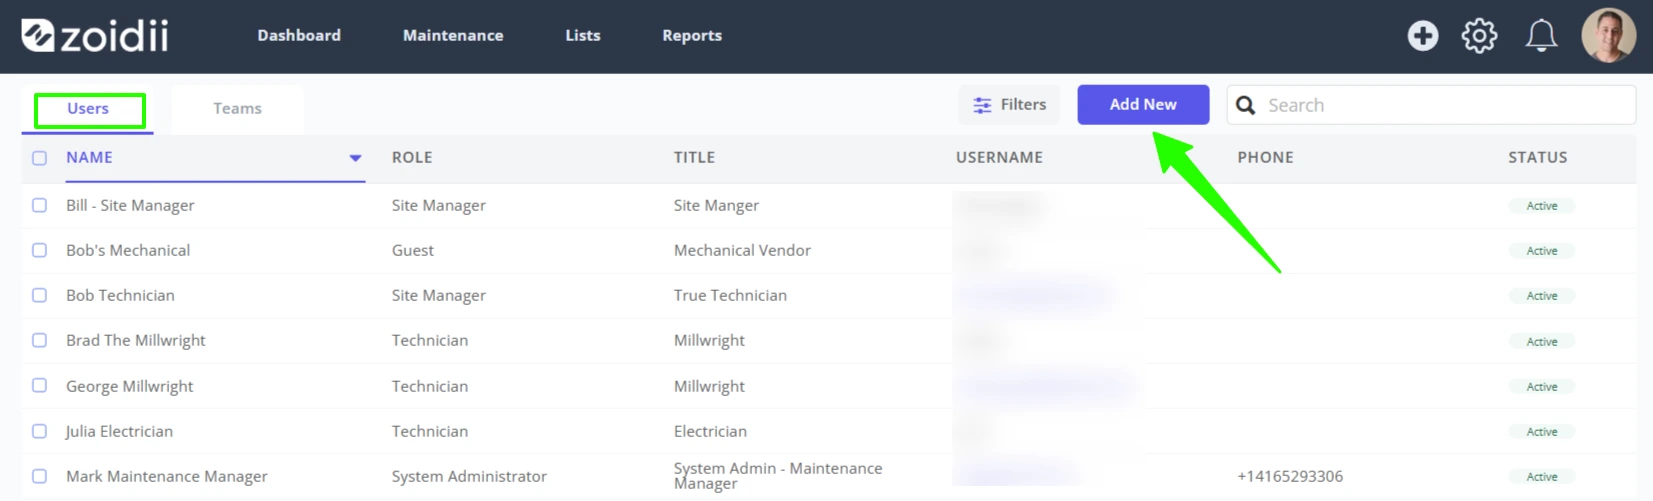1653x501 pixels.
Task: Check the George Millwright row
Action: pyautogui.click(x=39, y=385)
